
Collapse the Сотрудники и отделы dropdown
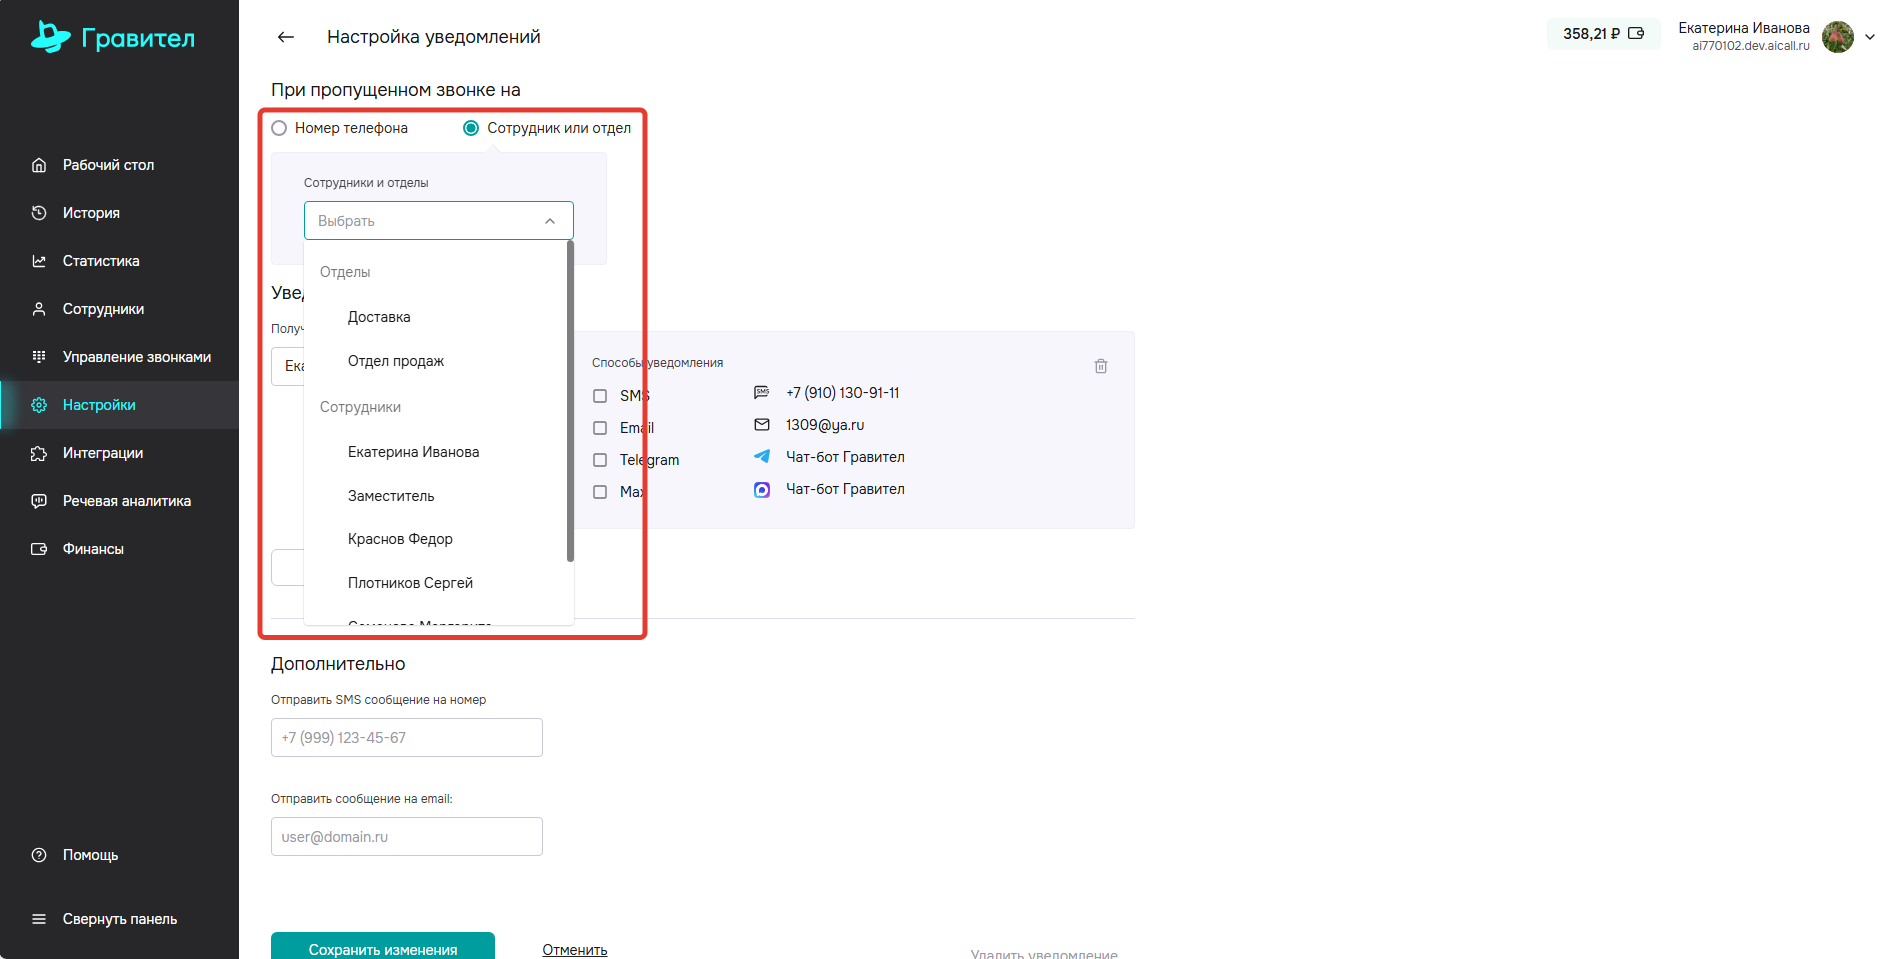coord(549,221)
